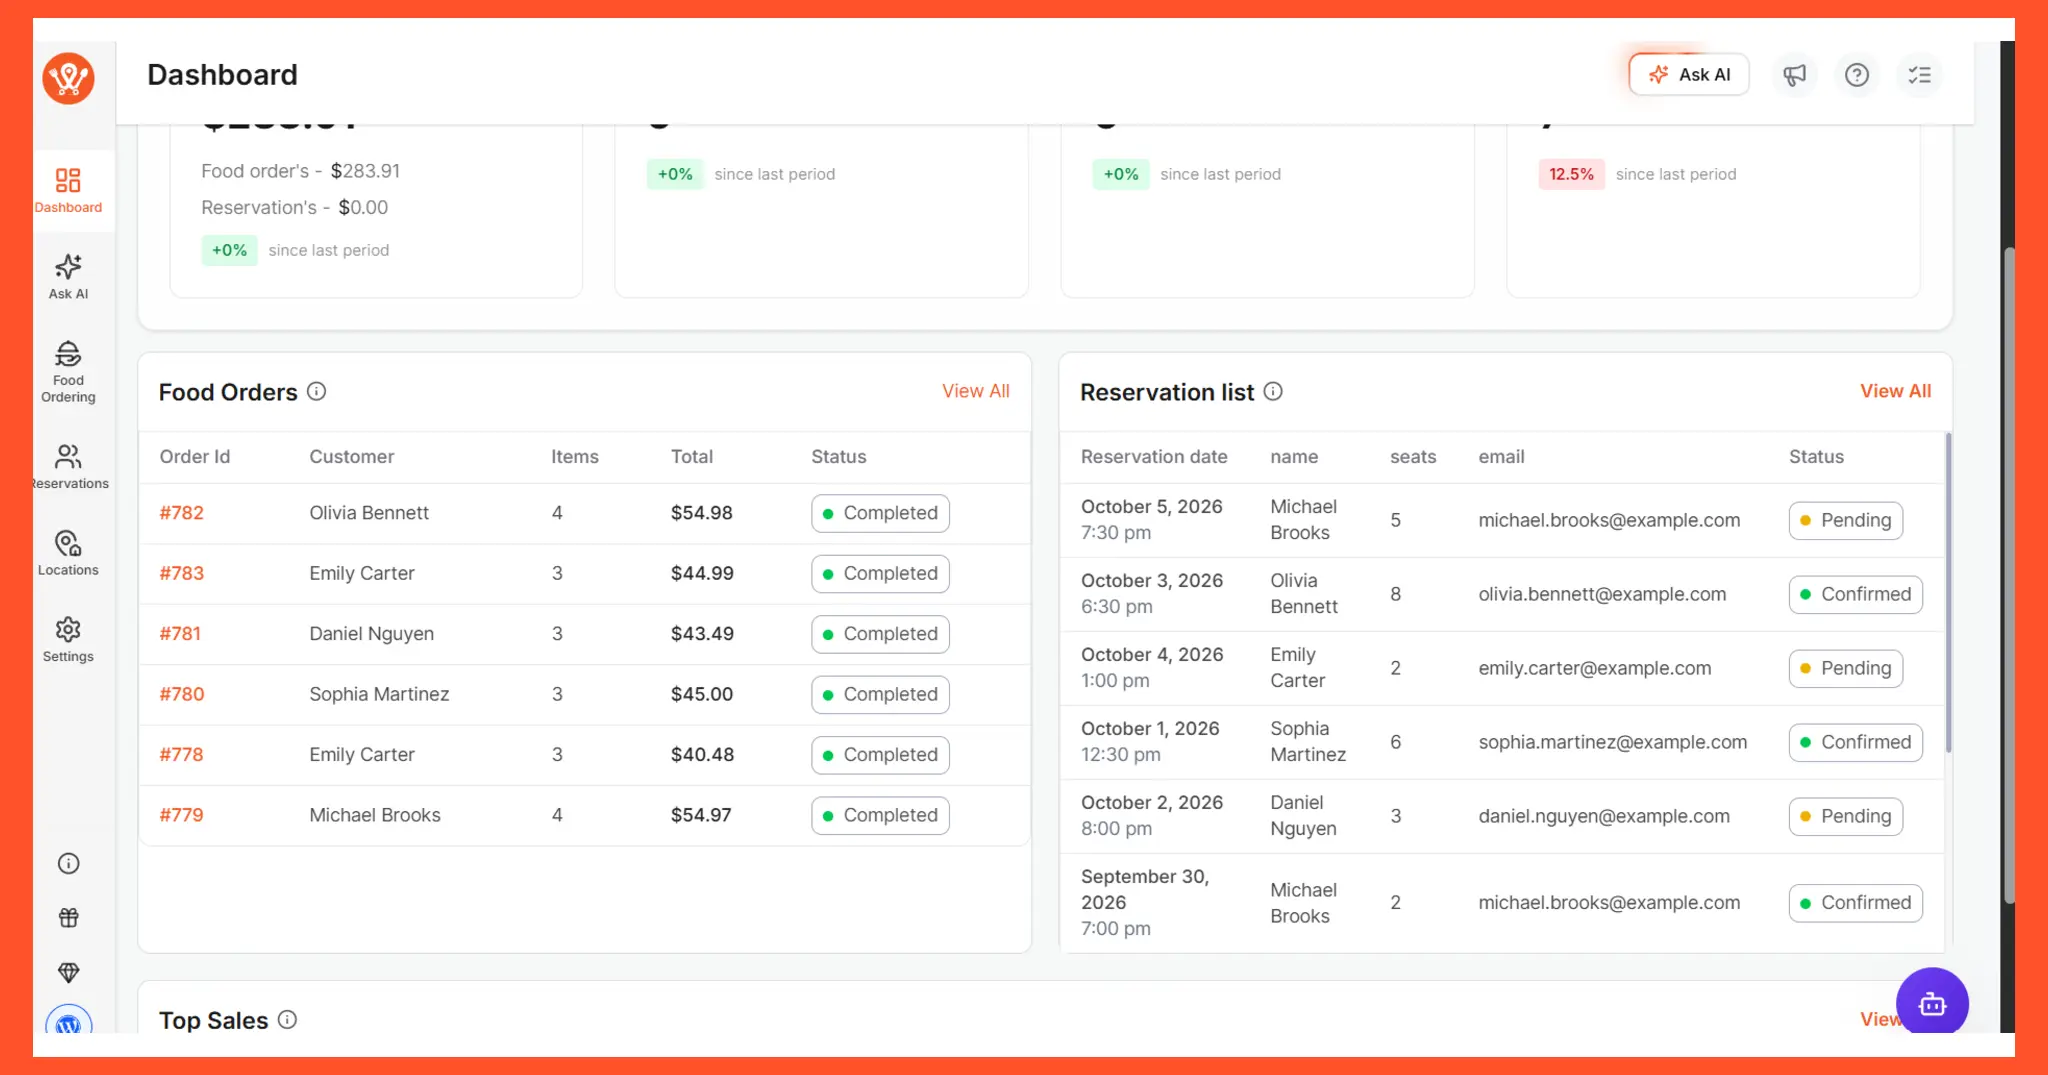
Task: Open Locations in the sidebar
Action: 68,553
